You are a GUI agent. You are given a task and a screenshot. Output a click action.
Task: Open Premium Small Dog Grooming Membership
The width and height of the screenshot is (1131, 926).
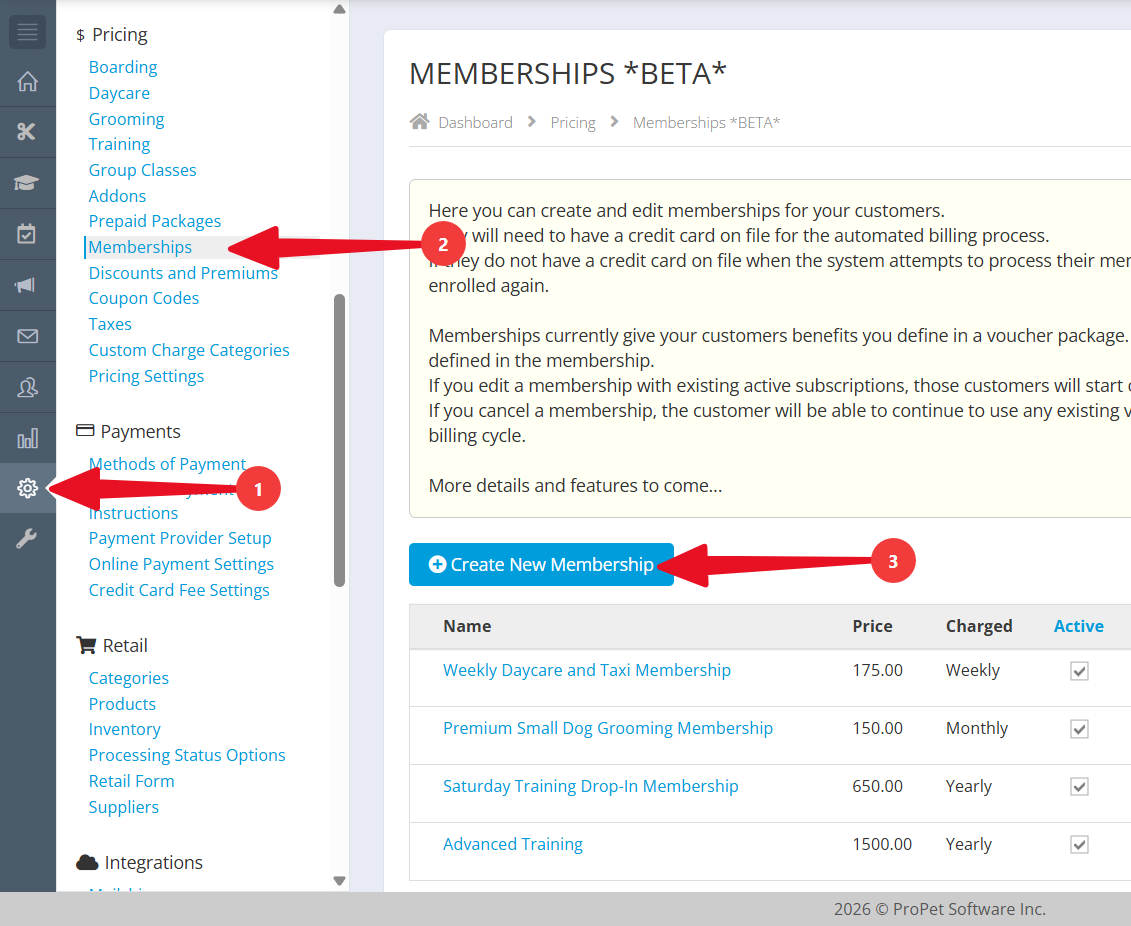pyautogui.click(x=607, y=728)
